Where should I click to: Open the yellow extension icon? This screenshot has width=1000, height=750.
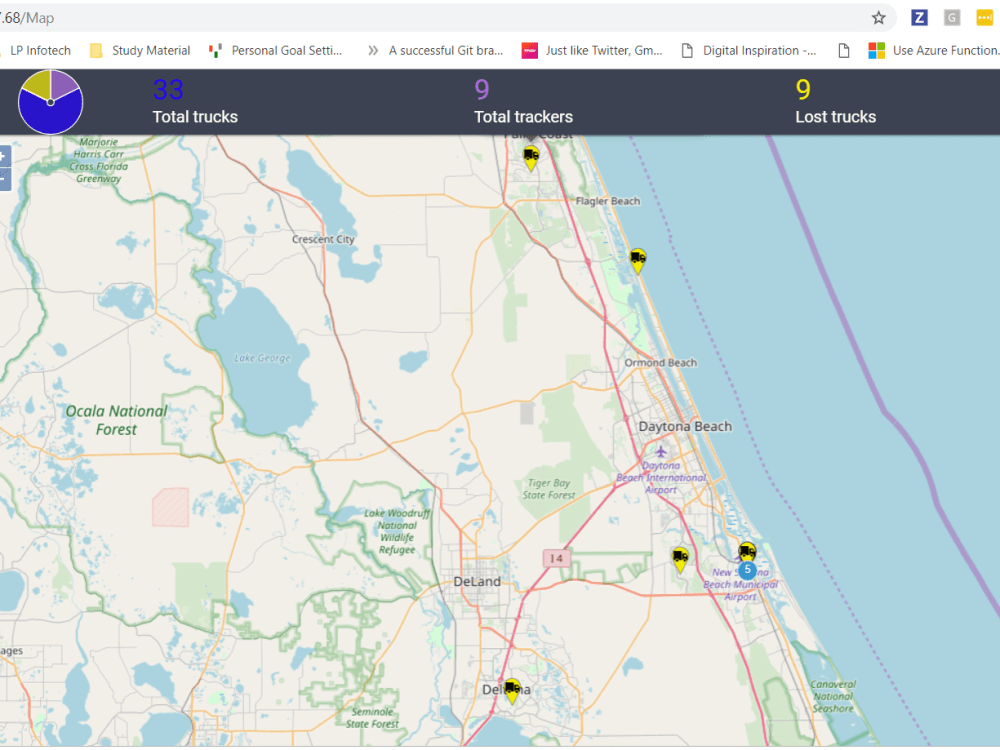tap(984, 18)
